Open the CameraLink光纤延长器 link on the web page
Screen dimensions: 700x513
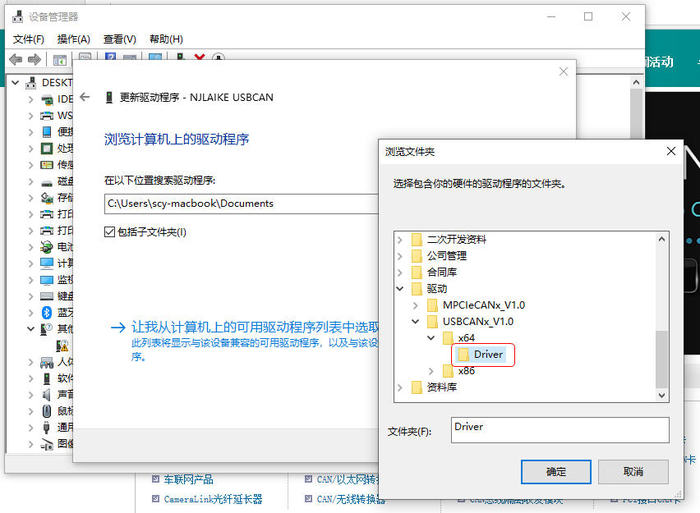(x=212, y=499)
